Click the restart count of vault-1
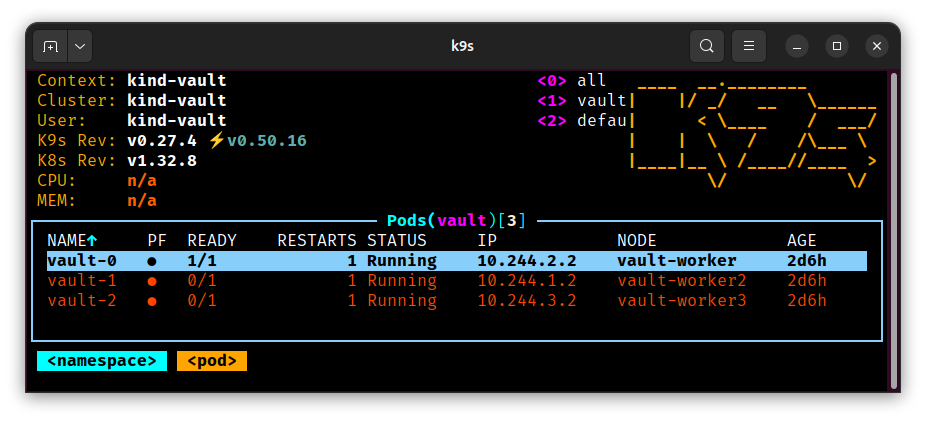Image resolution: width=926 pixels, height=421 pixels. point(352,281)
